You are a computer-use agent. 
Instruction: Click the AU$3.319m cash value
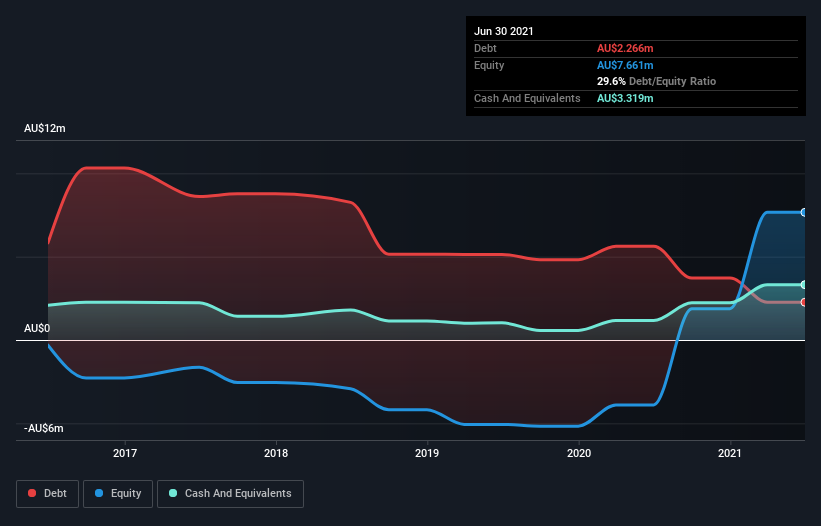625,98
